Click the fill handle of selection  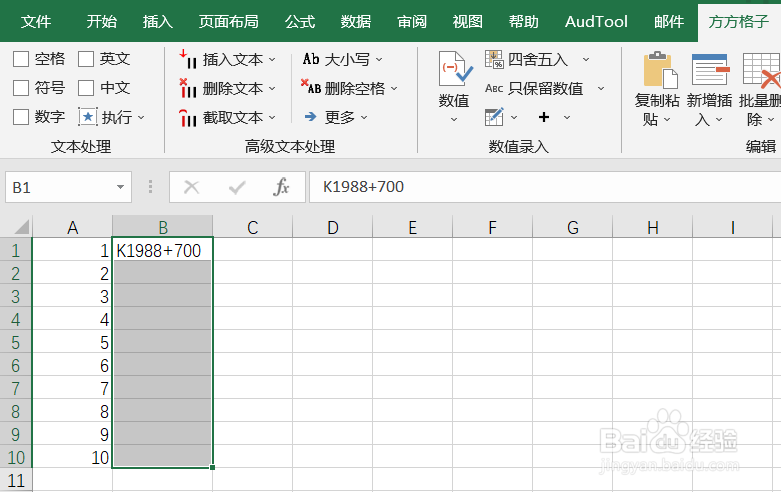click(x=213, y=467)
